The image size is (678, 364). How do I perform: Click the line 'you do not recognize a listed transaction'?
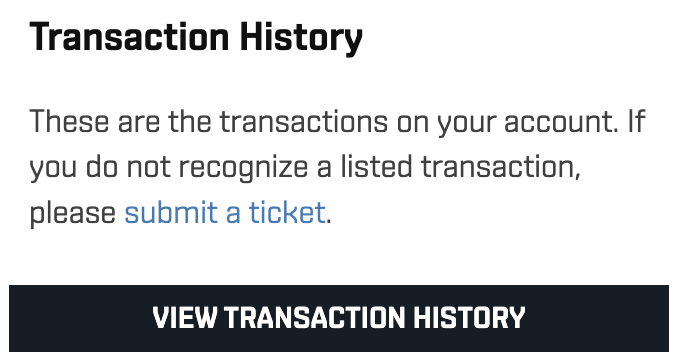[x=305, y=167]
